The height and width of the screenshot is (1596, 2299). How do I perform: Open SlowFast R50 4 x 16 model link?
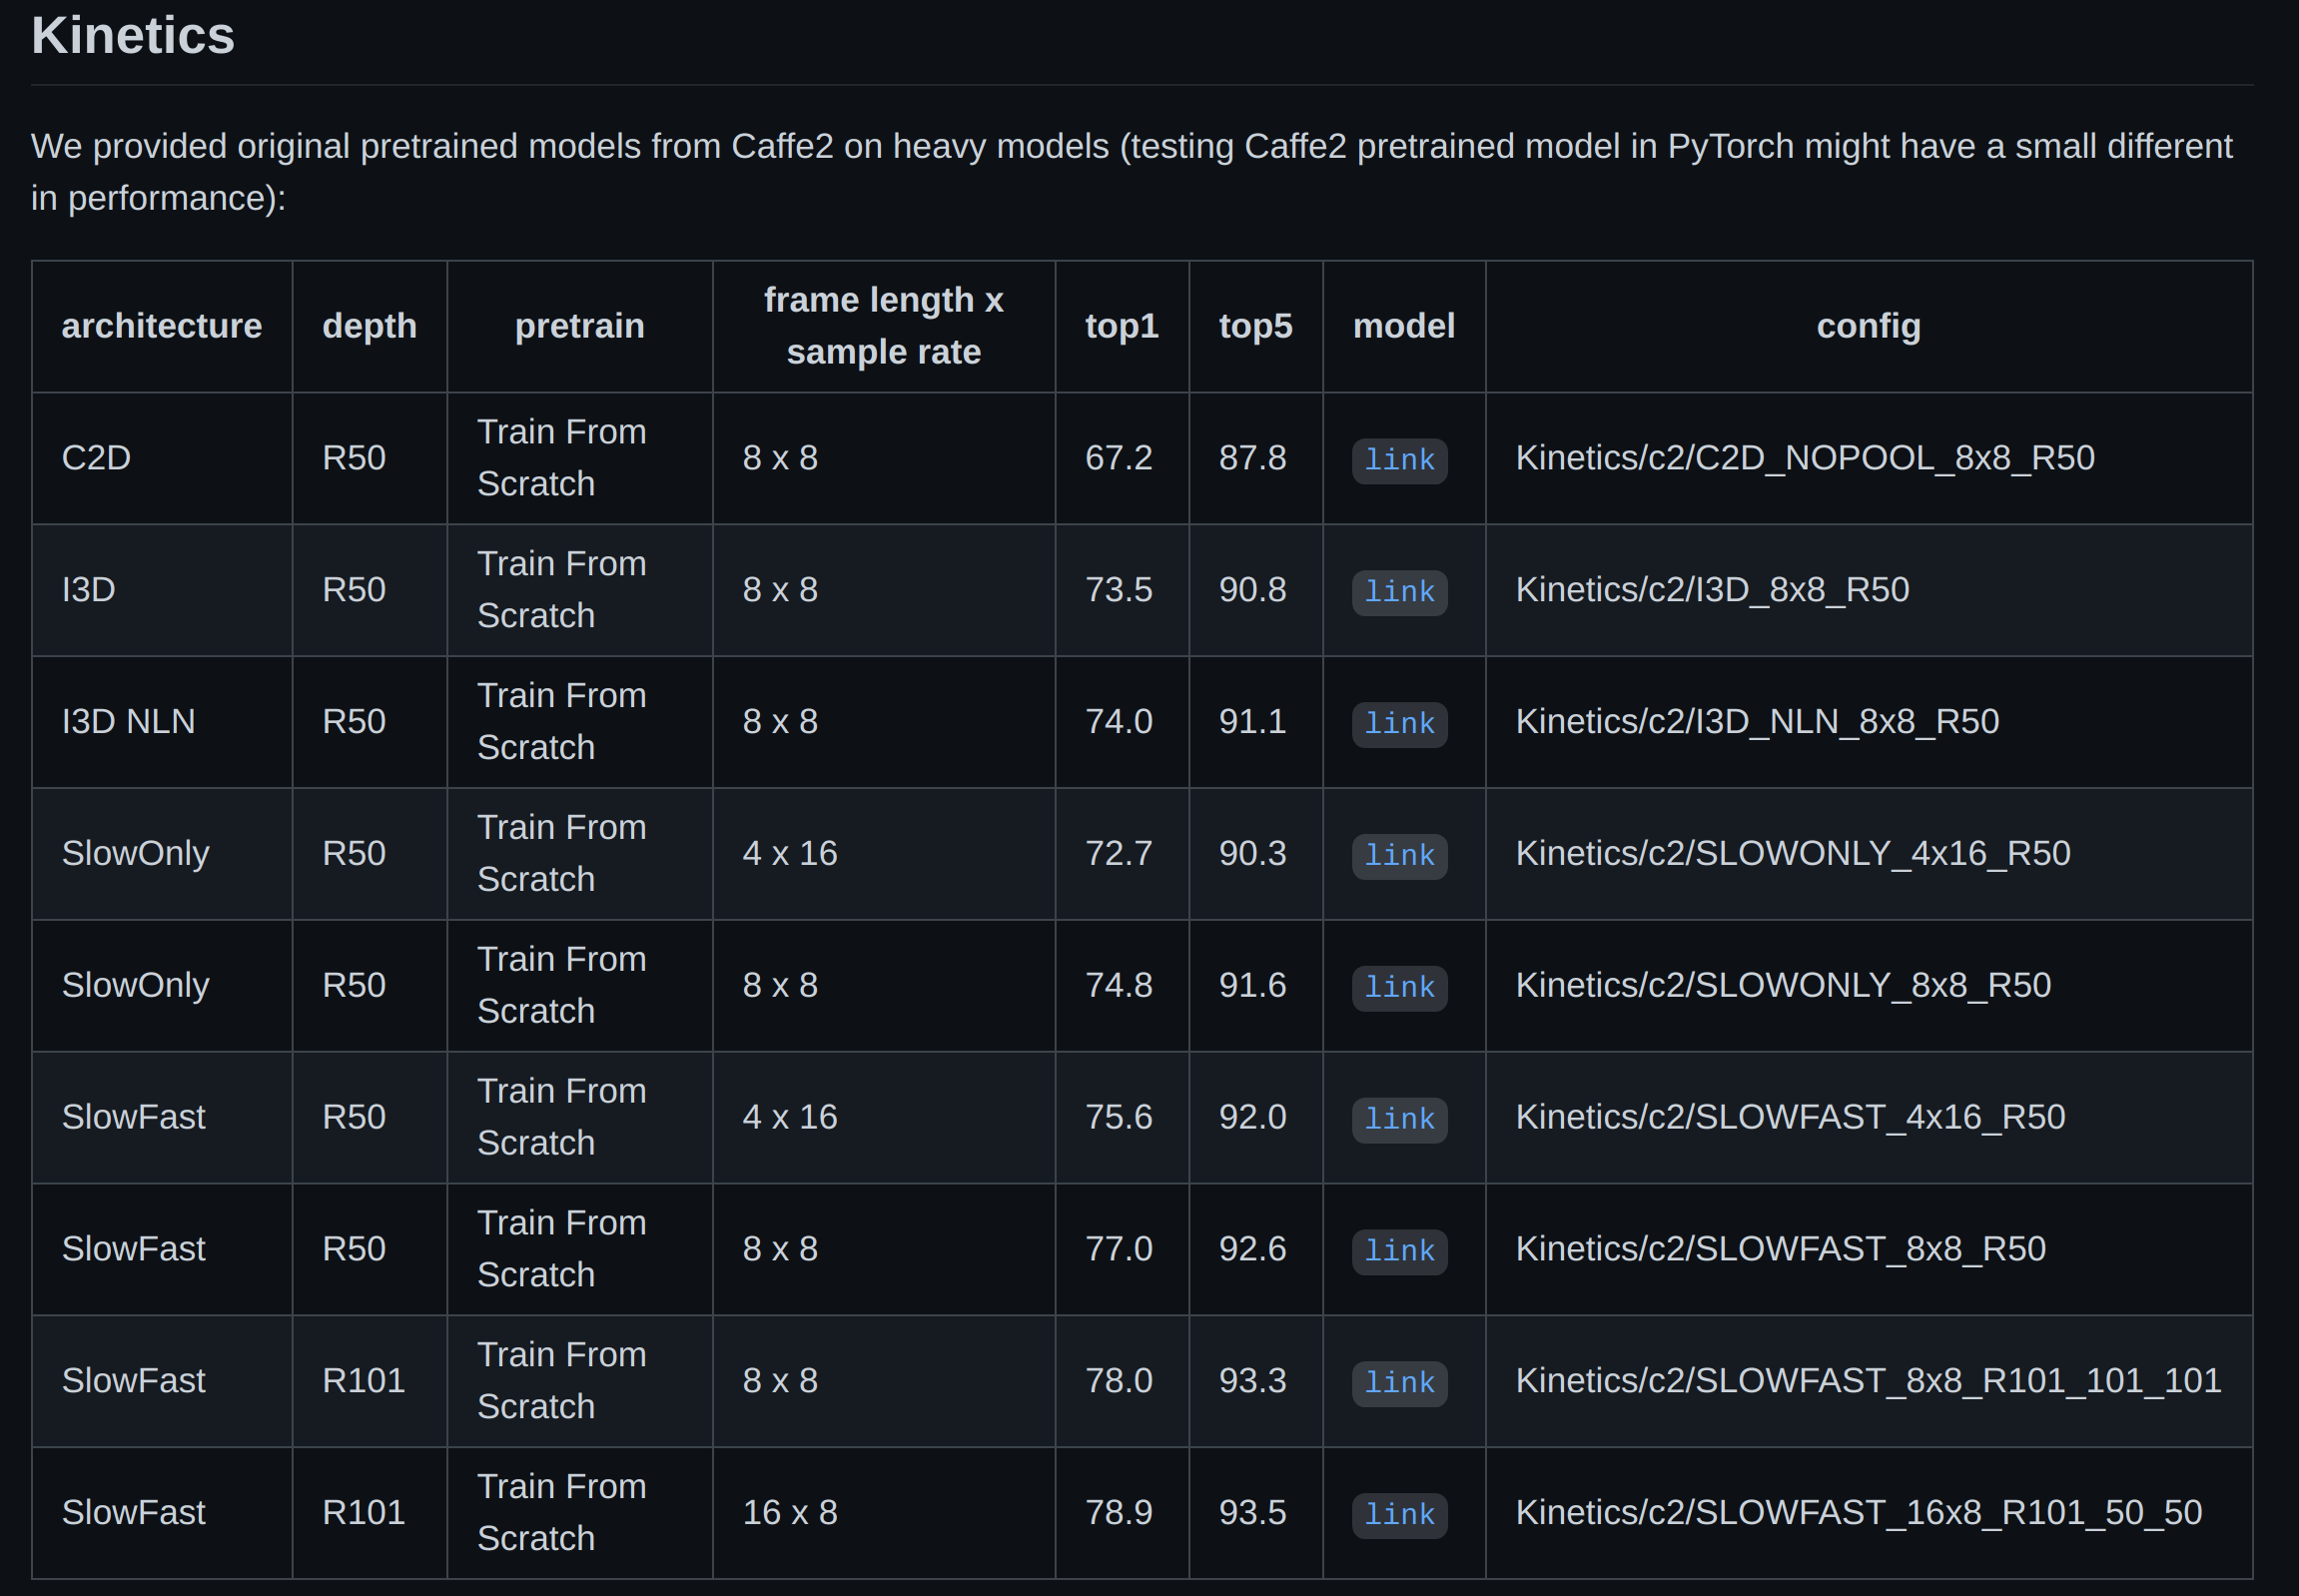point(1398,1119)
